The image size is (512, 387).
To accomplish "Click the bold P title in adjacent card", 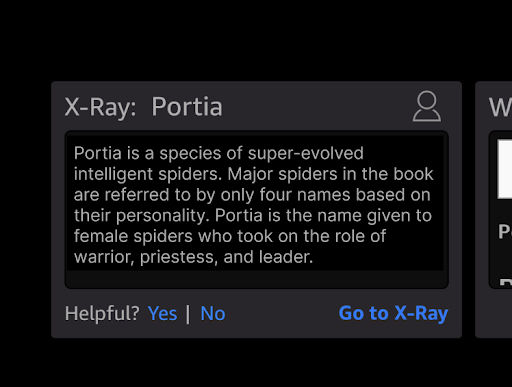I will pos(505,231).
